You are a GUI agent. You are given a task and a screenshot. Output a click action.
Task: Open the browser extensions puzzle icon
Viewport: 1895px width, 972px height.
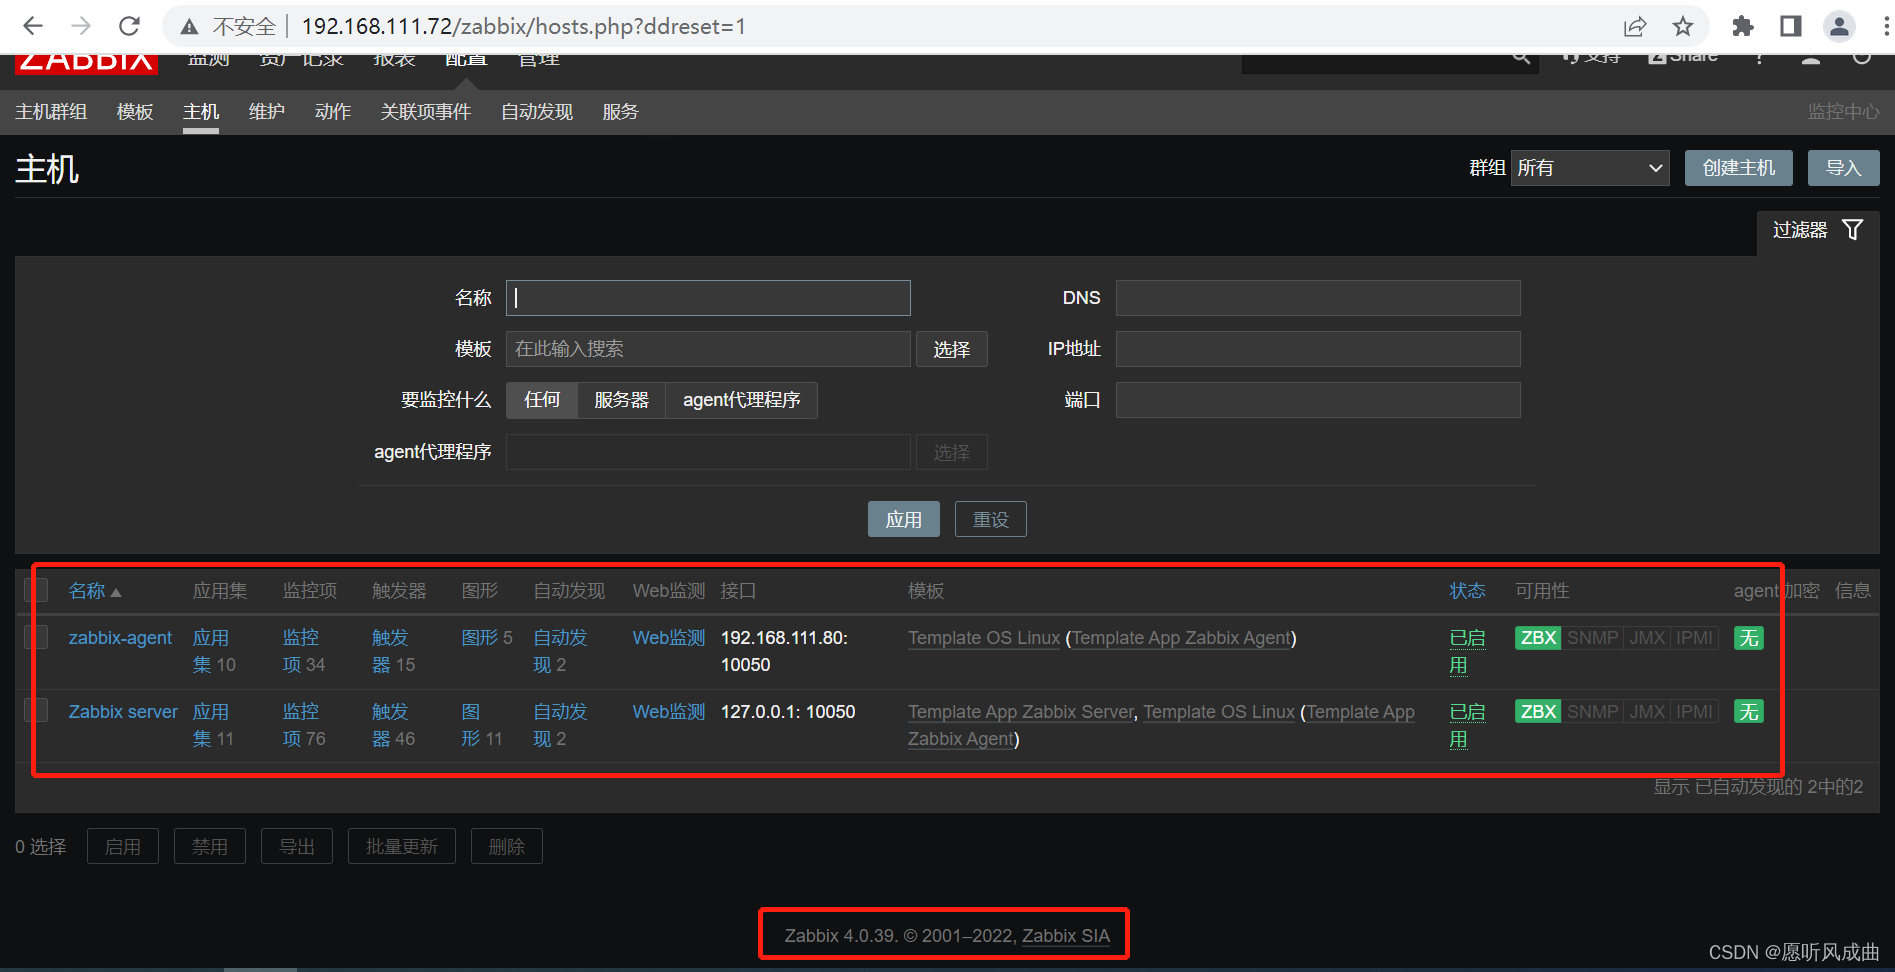pyautogui.click(x=1743, y=27)
